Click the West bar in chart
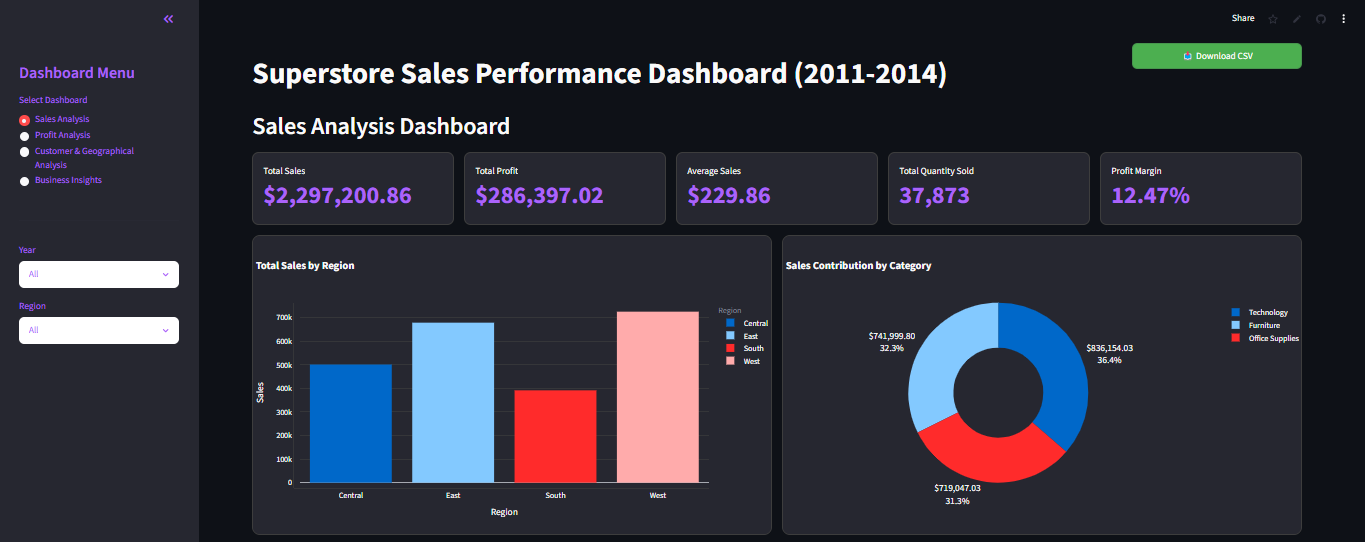Viewport: 1365px width, 542px height. 658,397
